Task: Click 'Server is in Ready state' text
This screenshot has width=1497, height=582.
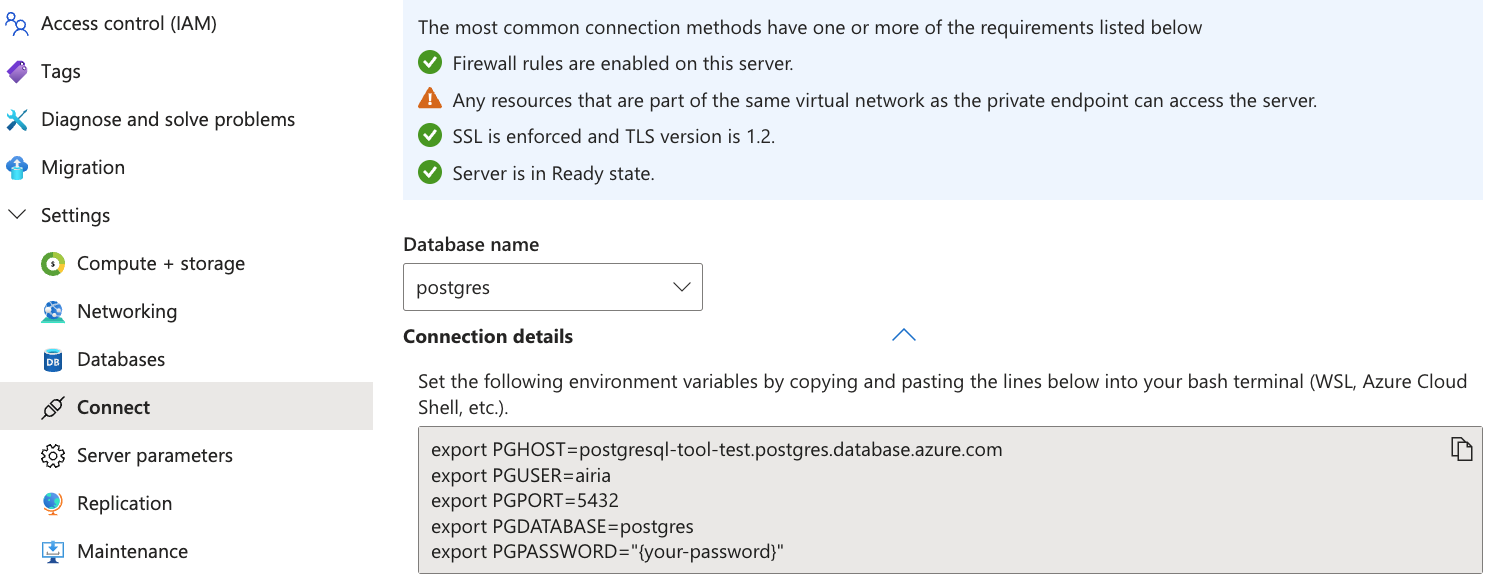Action: (553, 173)
